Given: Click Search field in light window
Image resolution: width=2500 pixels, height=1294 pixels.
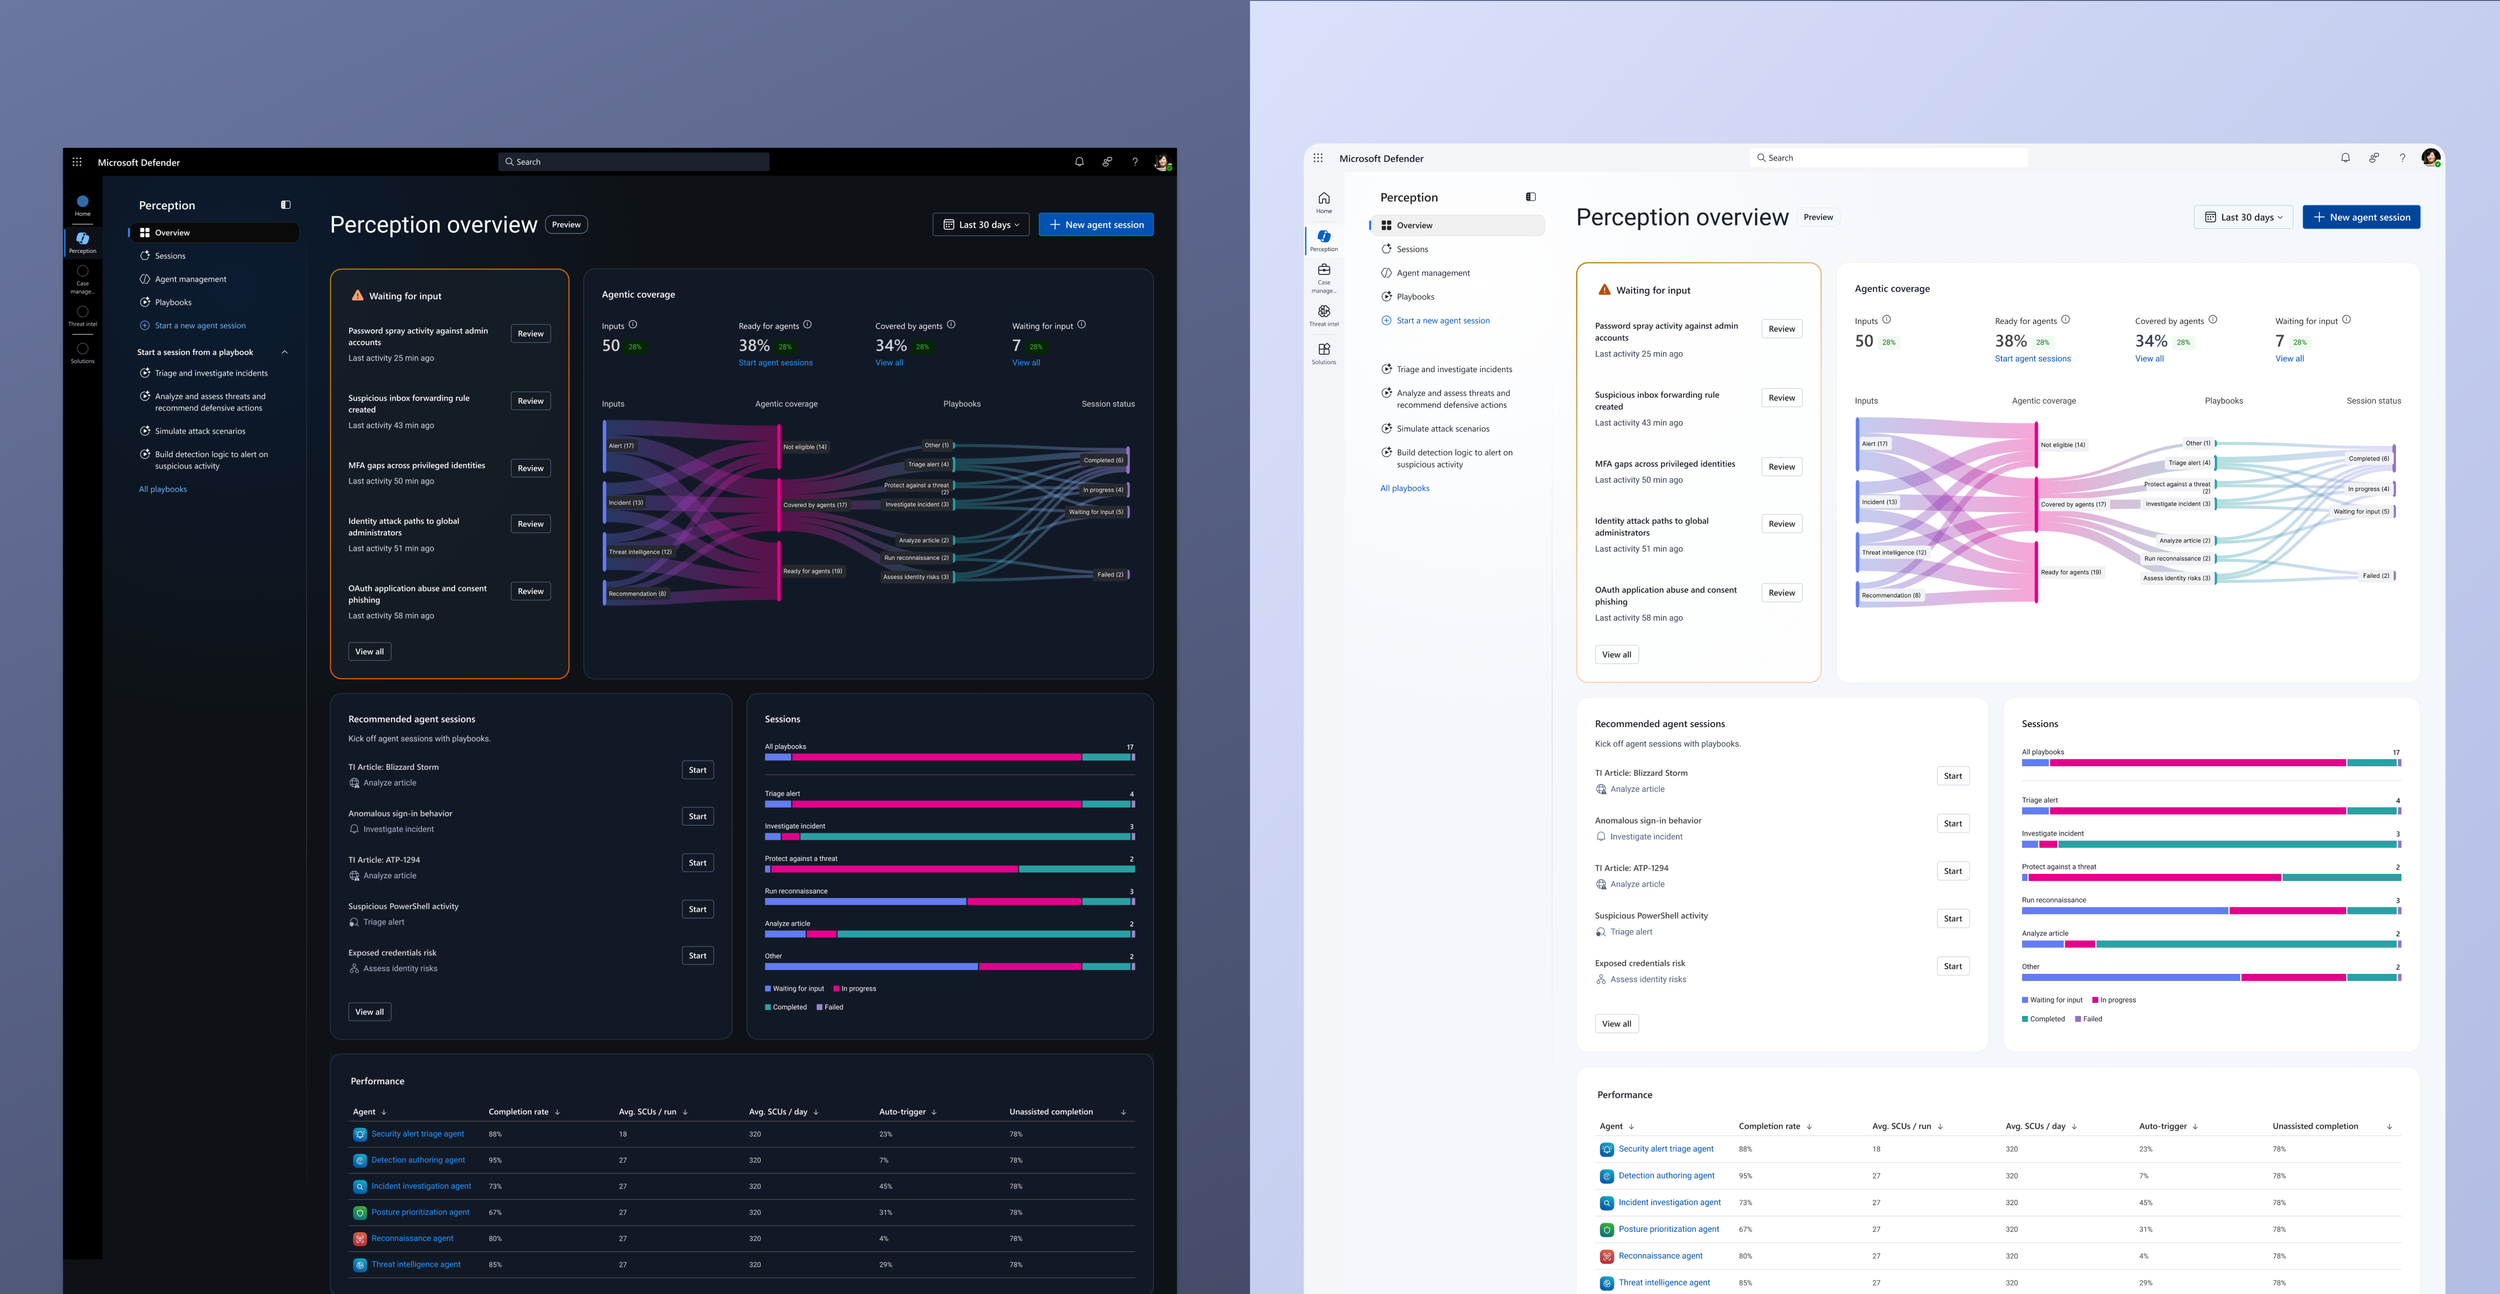Looking at the screenshot, I should pos(1888,158).
